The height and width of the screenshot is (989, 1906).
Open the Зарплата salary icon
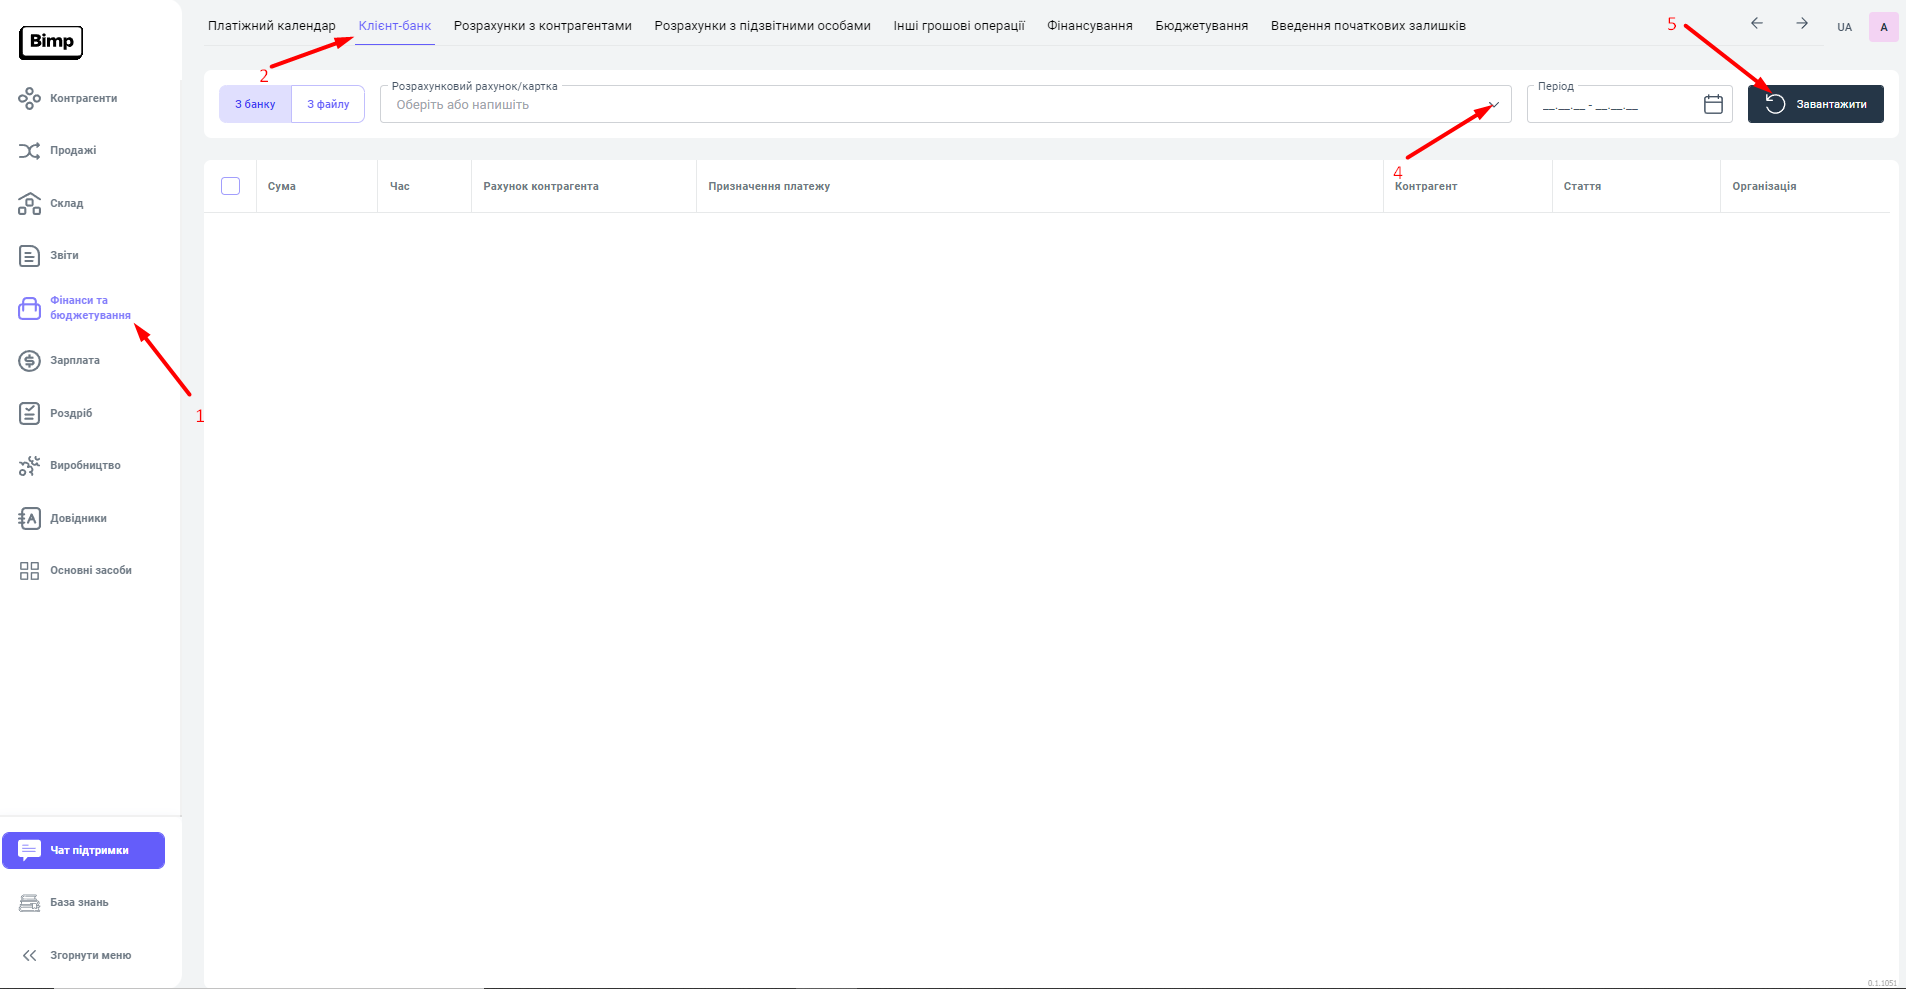click(x=30, y=361)
